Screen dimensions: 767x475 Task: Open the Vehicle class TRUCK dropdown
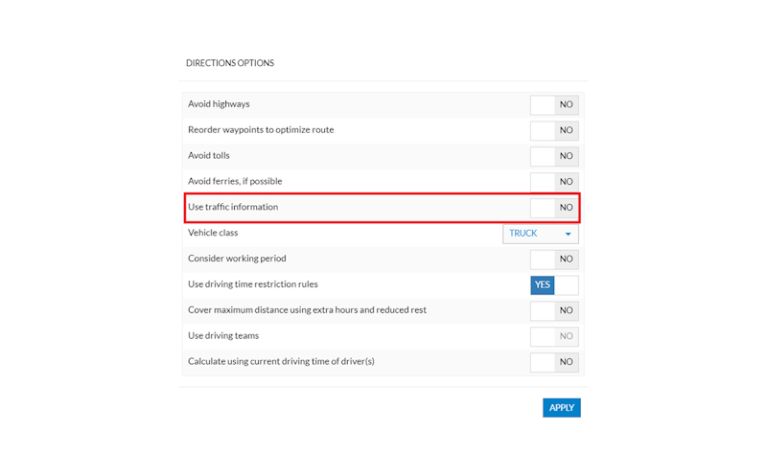pos(541,233)
